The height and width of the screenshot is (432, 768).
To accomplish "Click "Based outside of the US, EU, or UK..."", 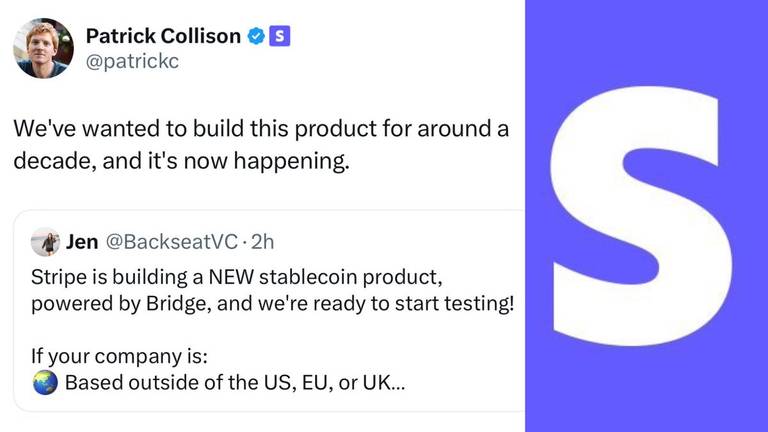I will click(x=235, y=383).
